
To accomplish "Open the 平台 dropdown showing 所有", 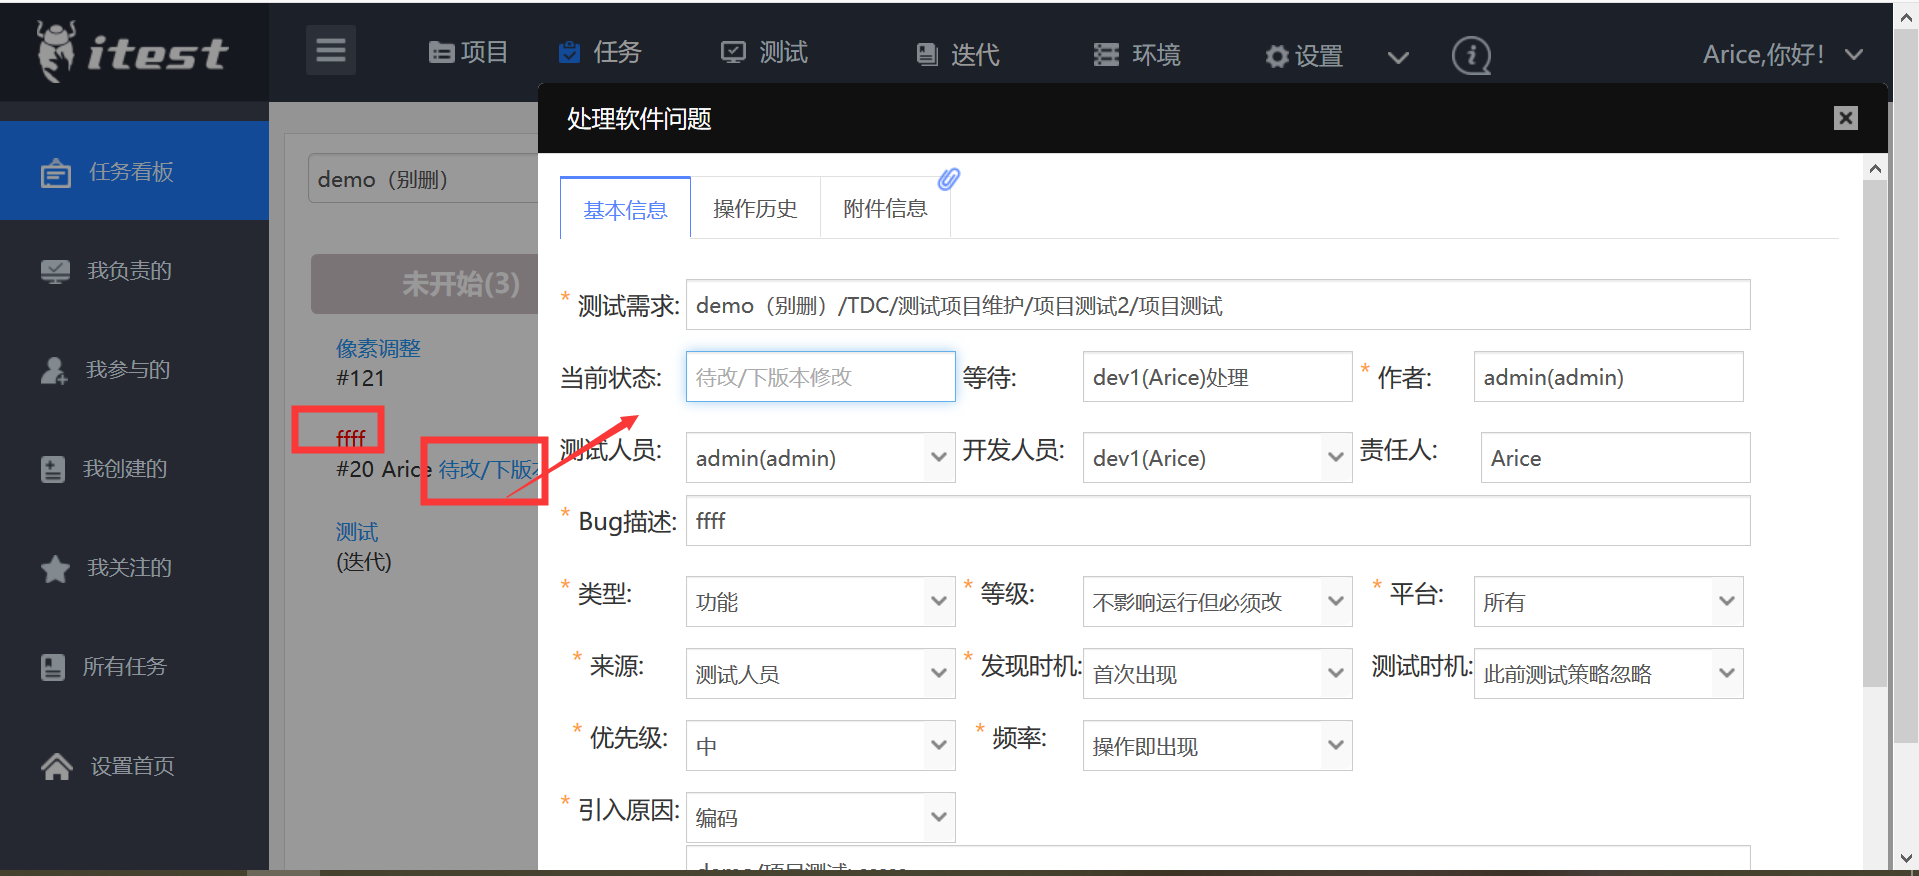I will [x=1608, y=602].
